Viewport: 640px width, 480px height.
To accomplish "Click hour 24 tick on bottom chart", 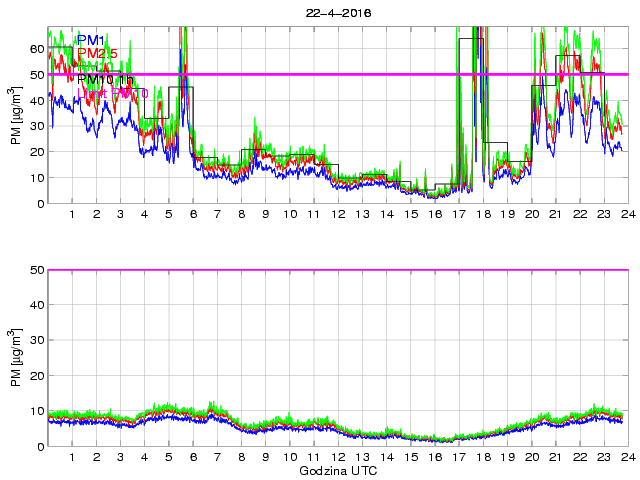I will (627, 457).
